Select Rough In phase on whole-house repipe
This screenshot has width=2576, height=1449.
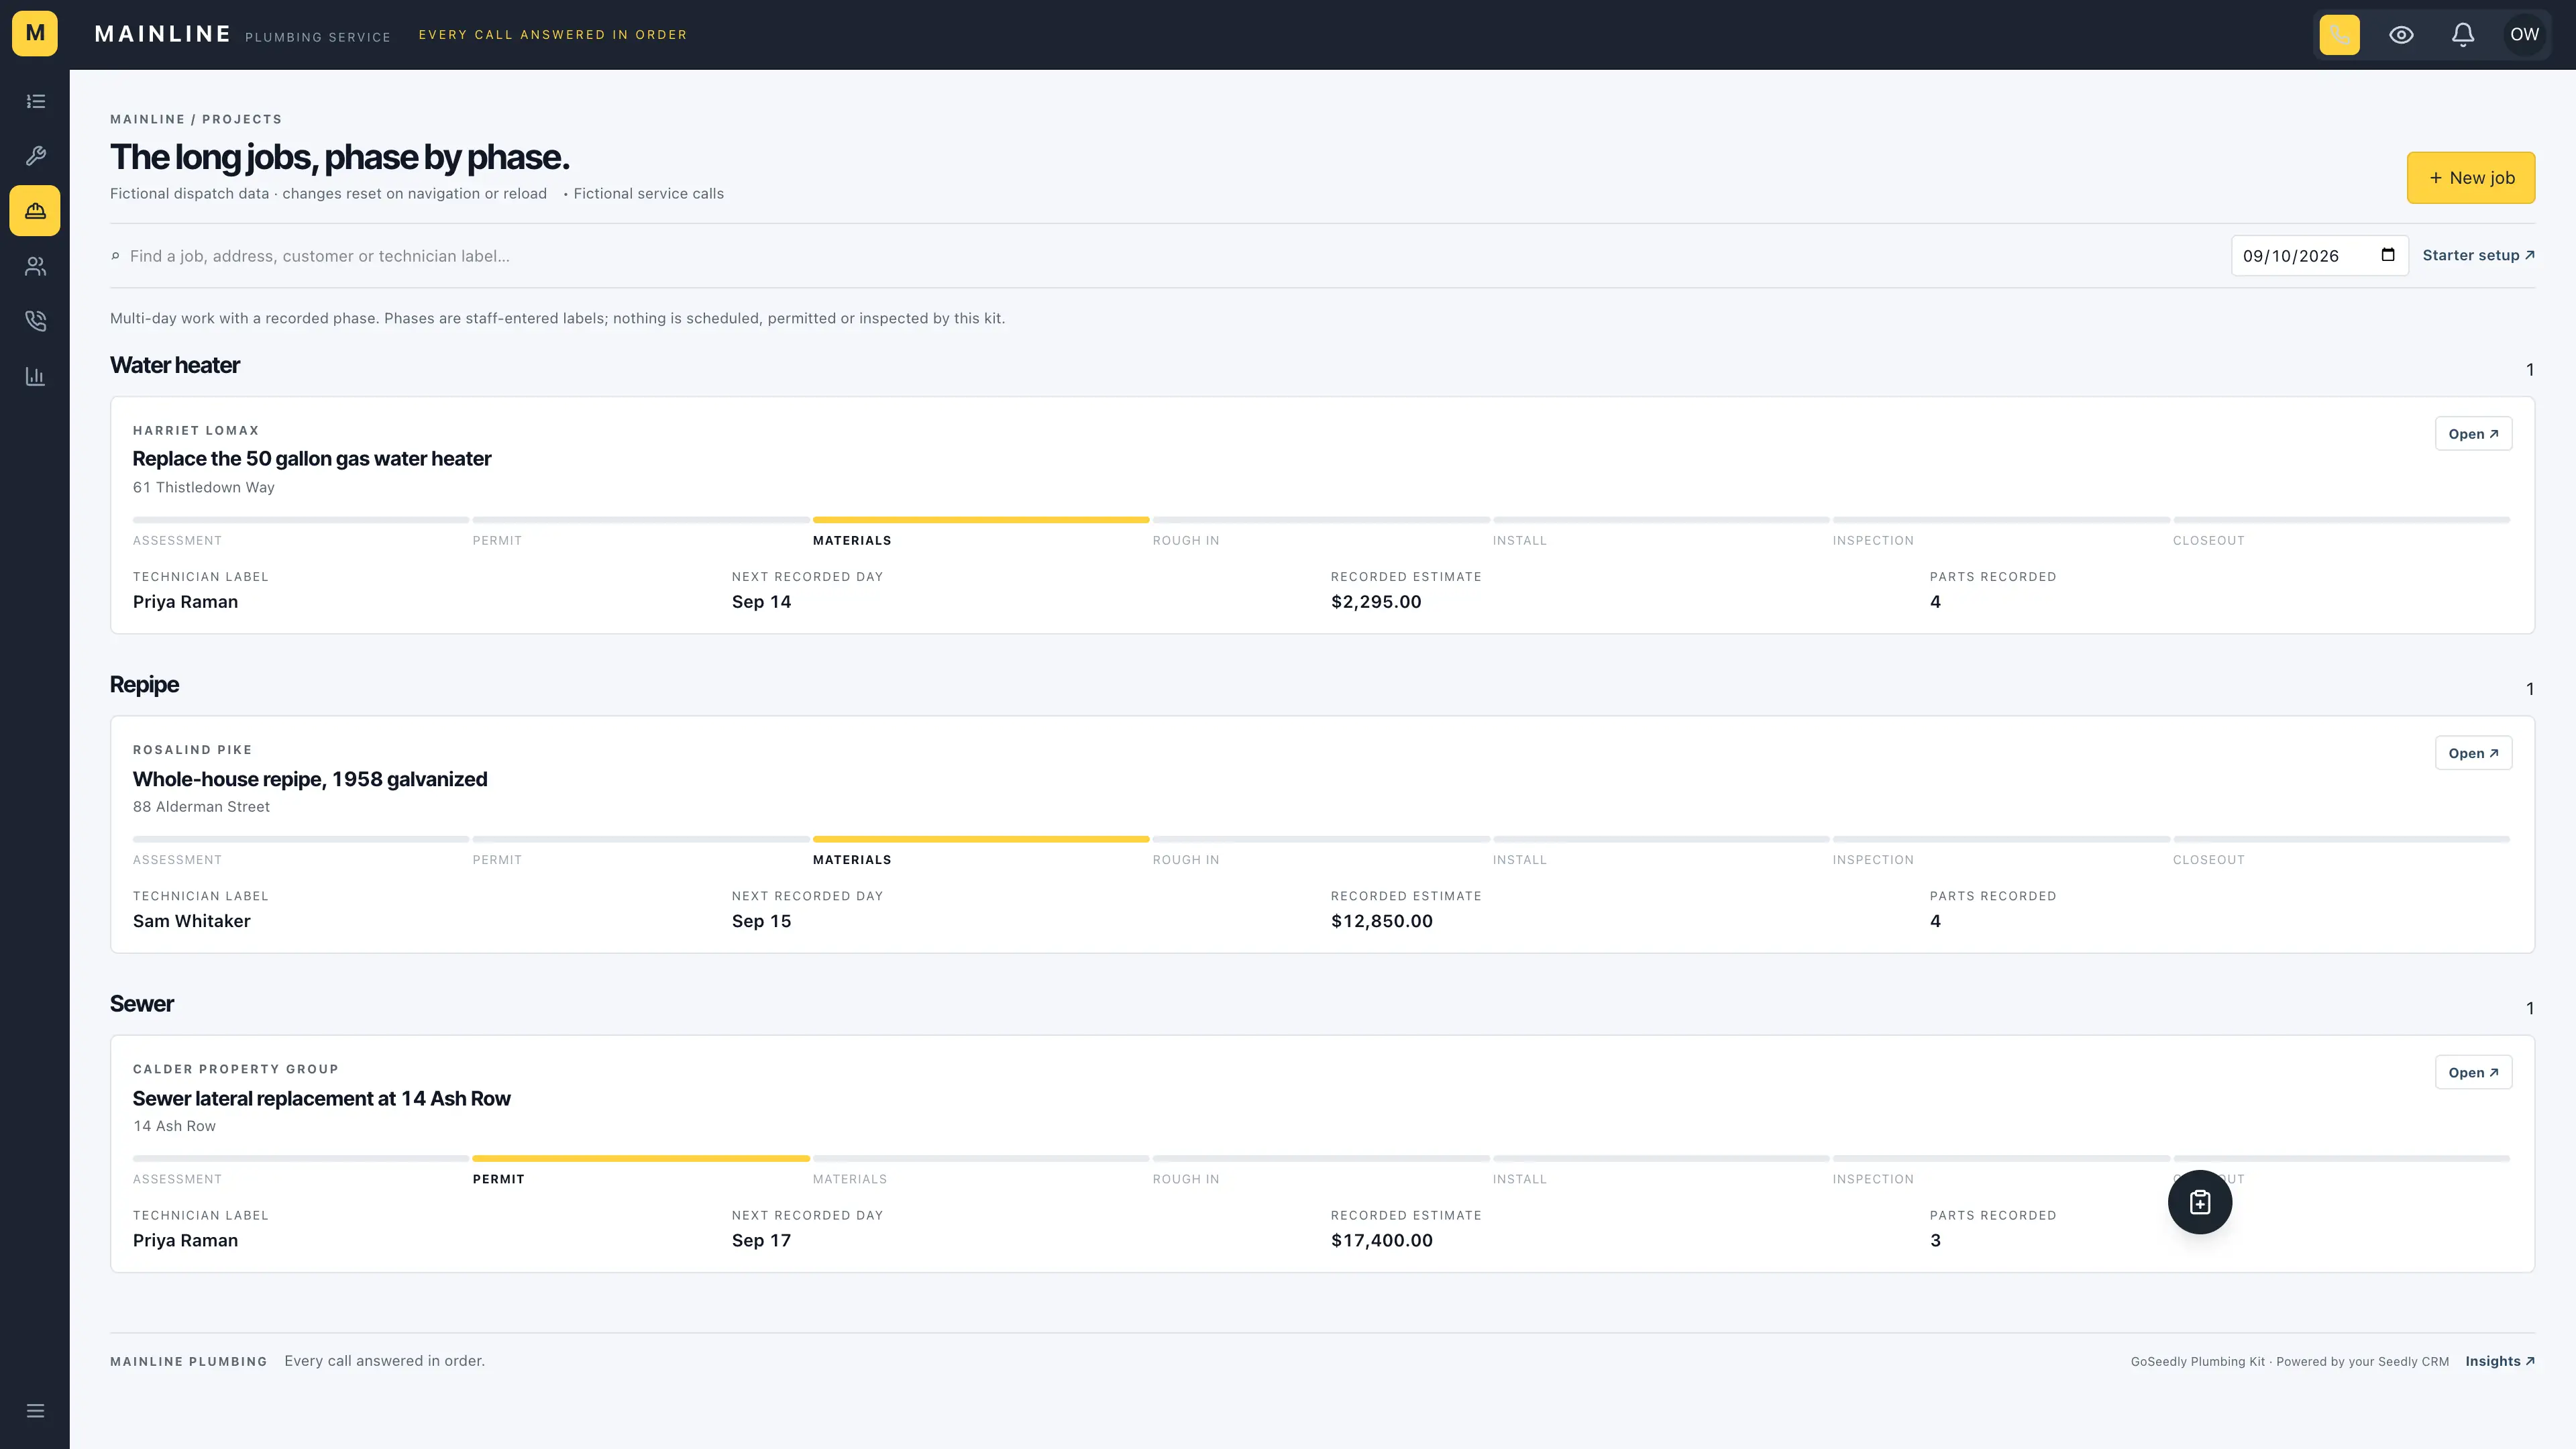(x=1320, y=851)
